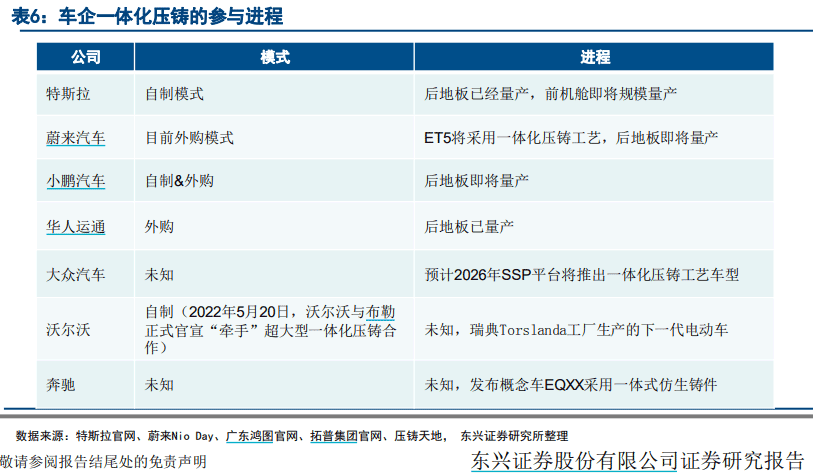Click 蔚来Nio Day in the source line
This screenshot has width=813, height=476.
(x=180, y=436)
